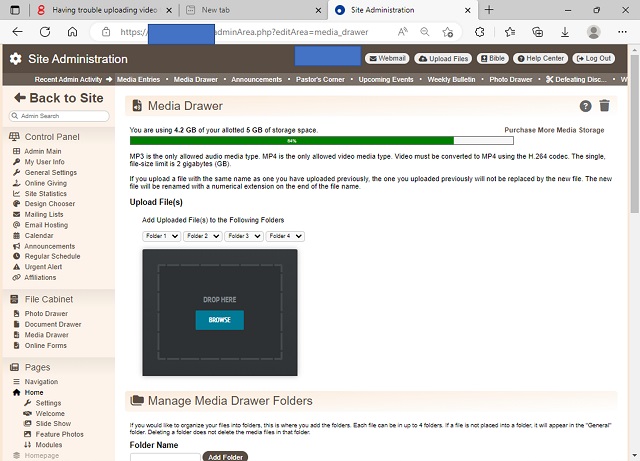Click the BROWSE upload button
This screenshot has width=640, height=461.
click(220, 320)
